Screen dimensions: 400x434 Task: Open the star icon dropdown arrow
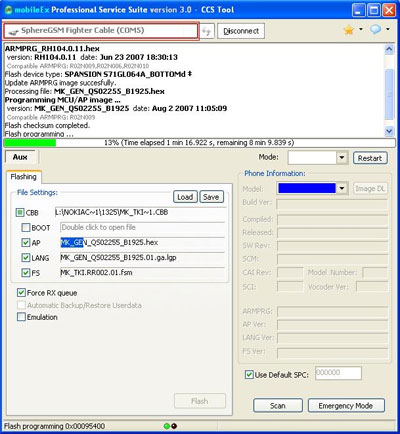[x=361, y=30]
